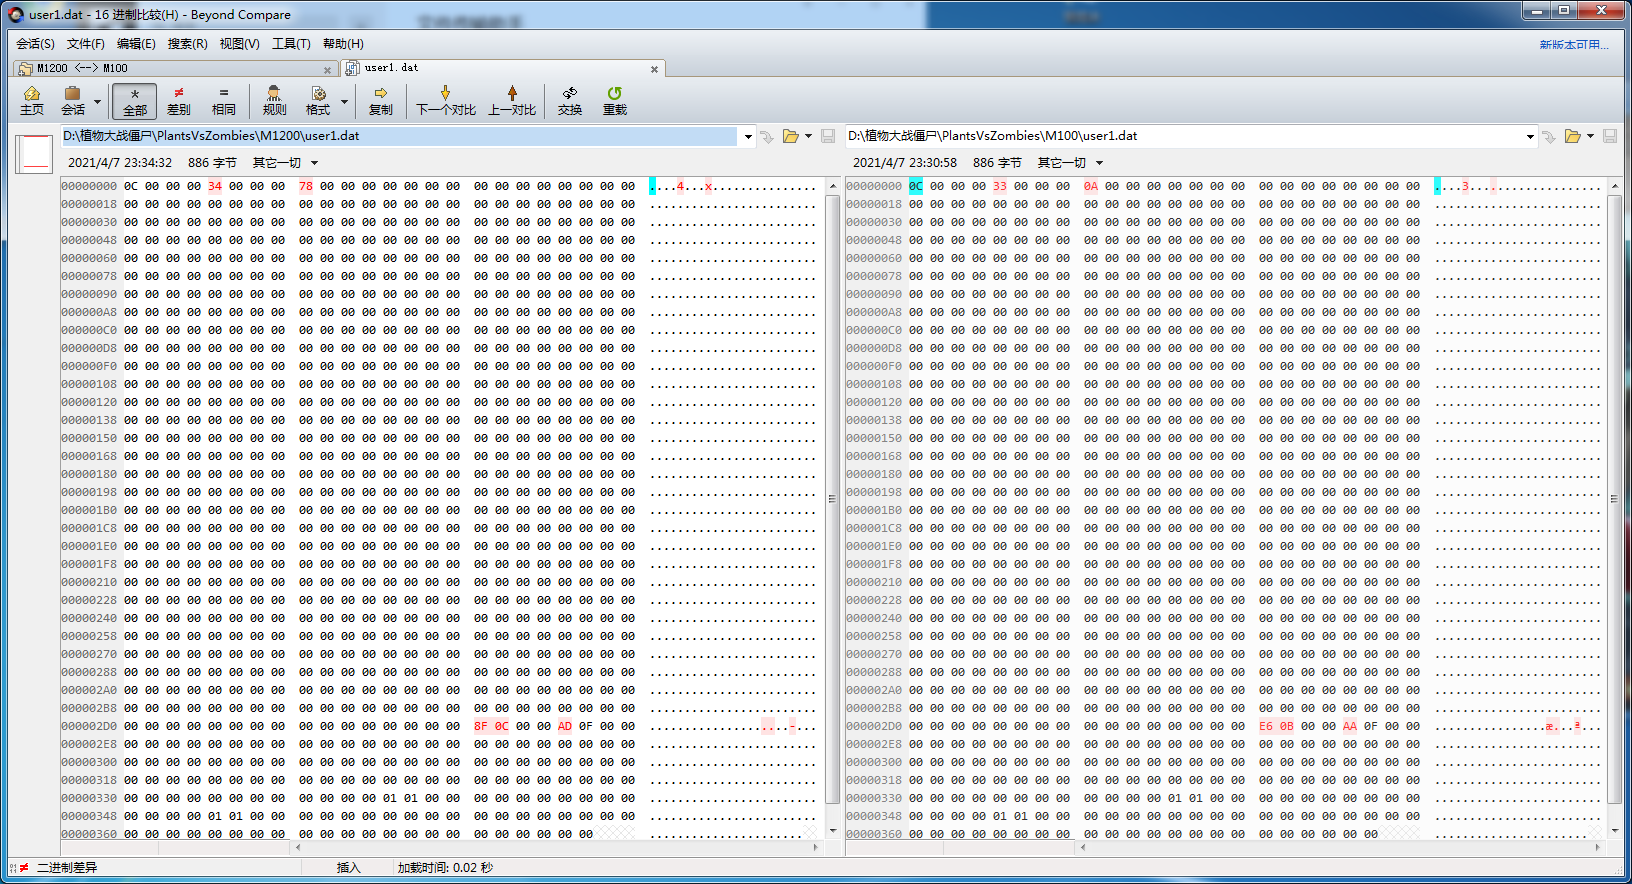Click the right pane 2021/4/7 23:30:58 timestamp
Image resolution: width=1632 pixels, height=884 pixels.
click(x=905, y=163)
